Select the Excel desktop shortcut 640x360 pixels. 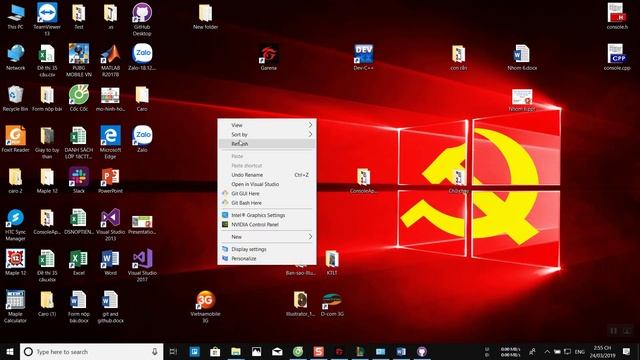[79, 262]
